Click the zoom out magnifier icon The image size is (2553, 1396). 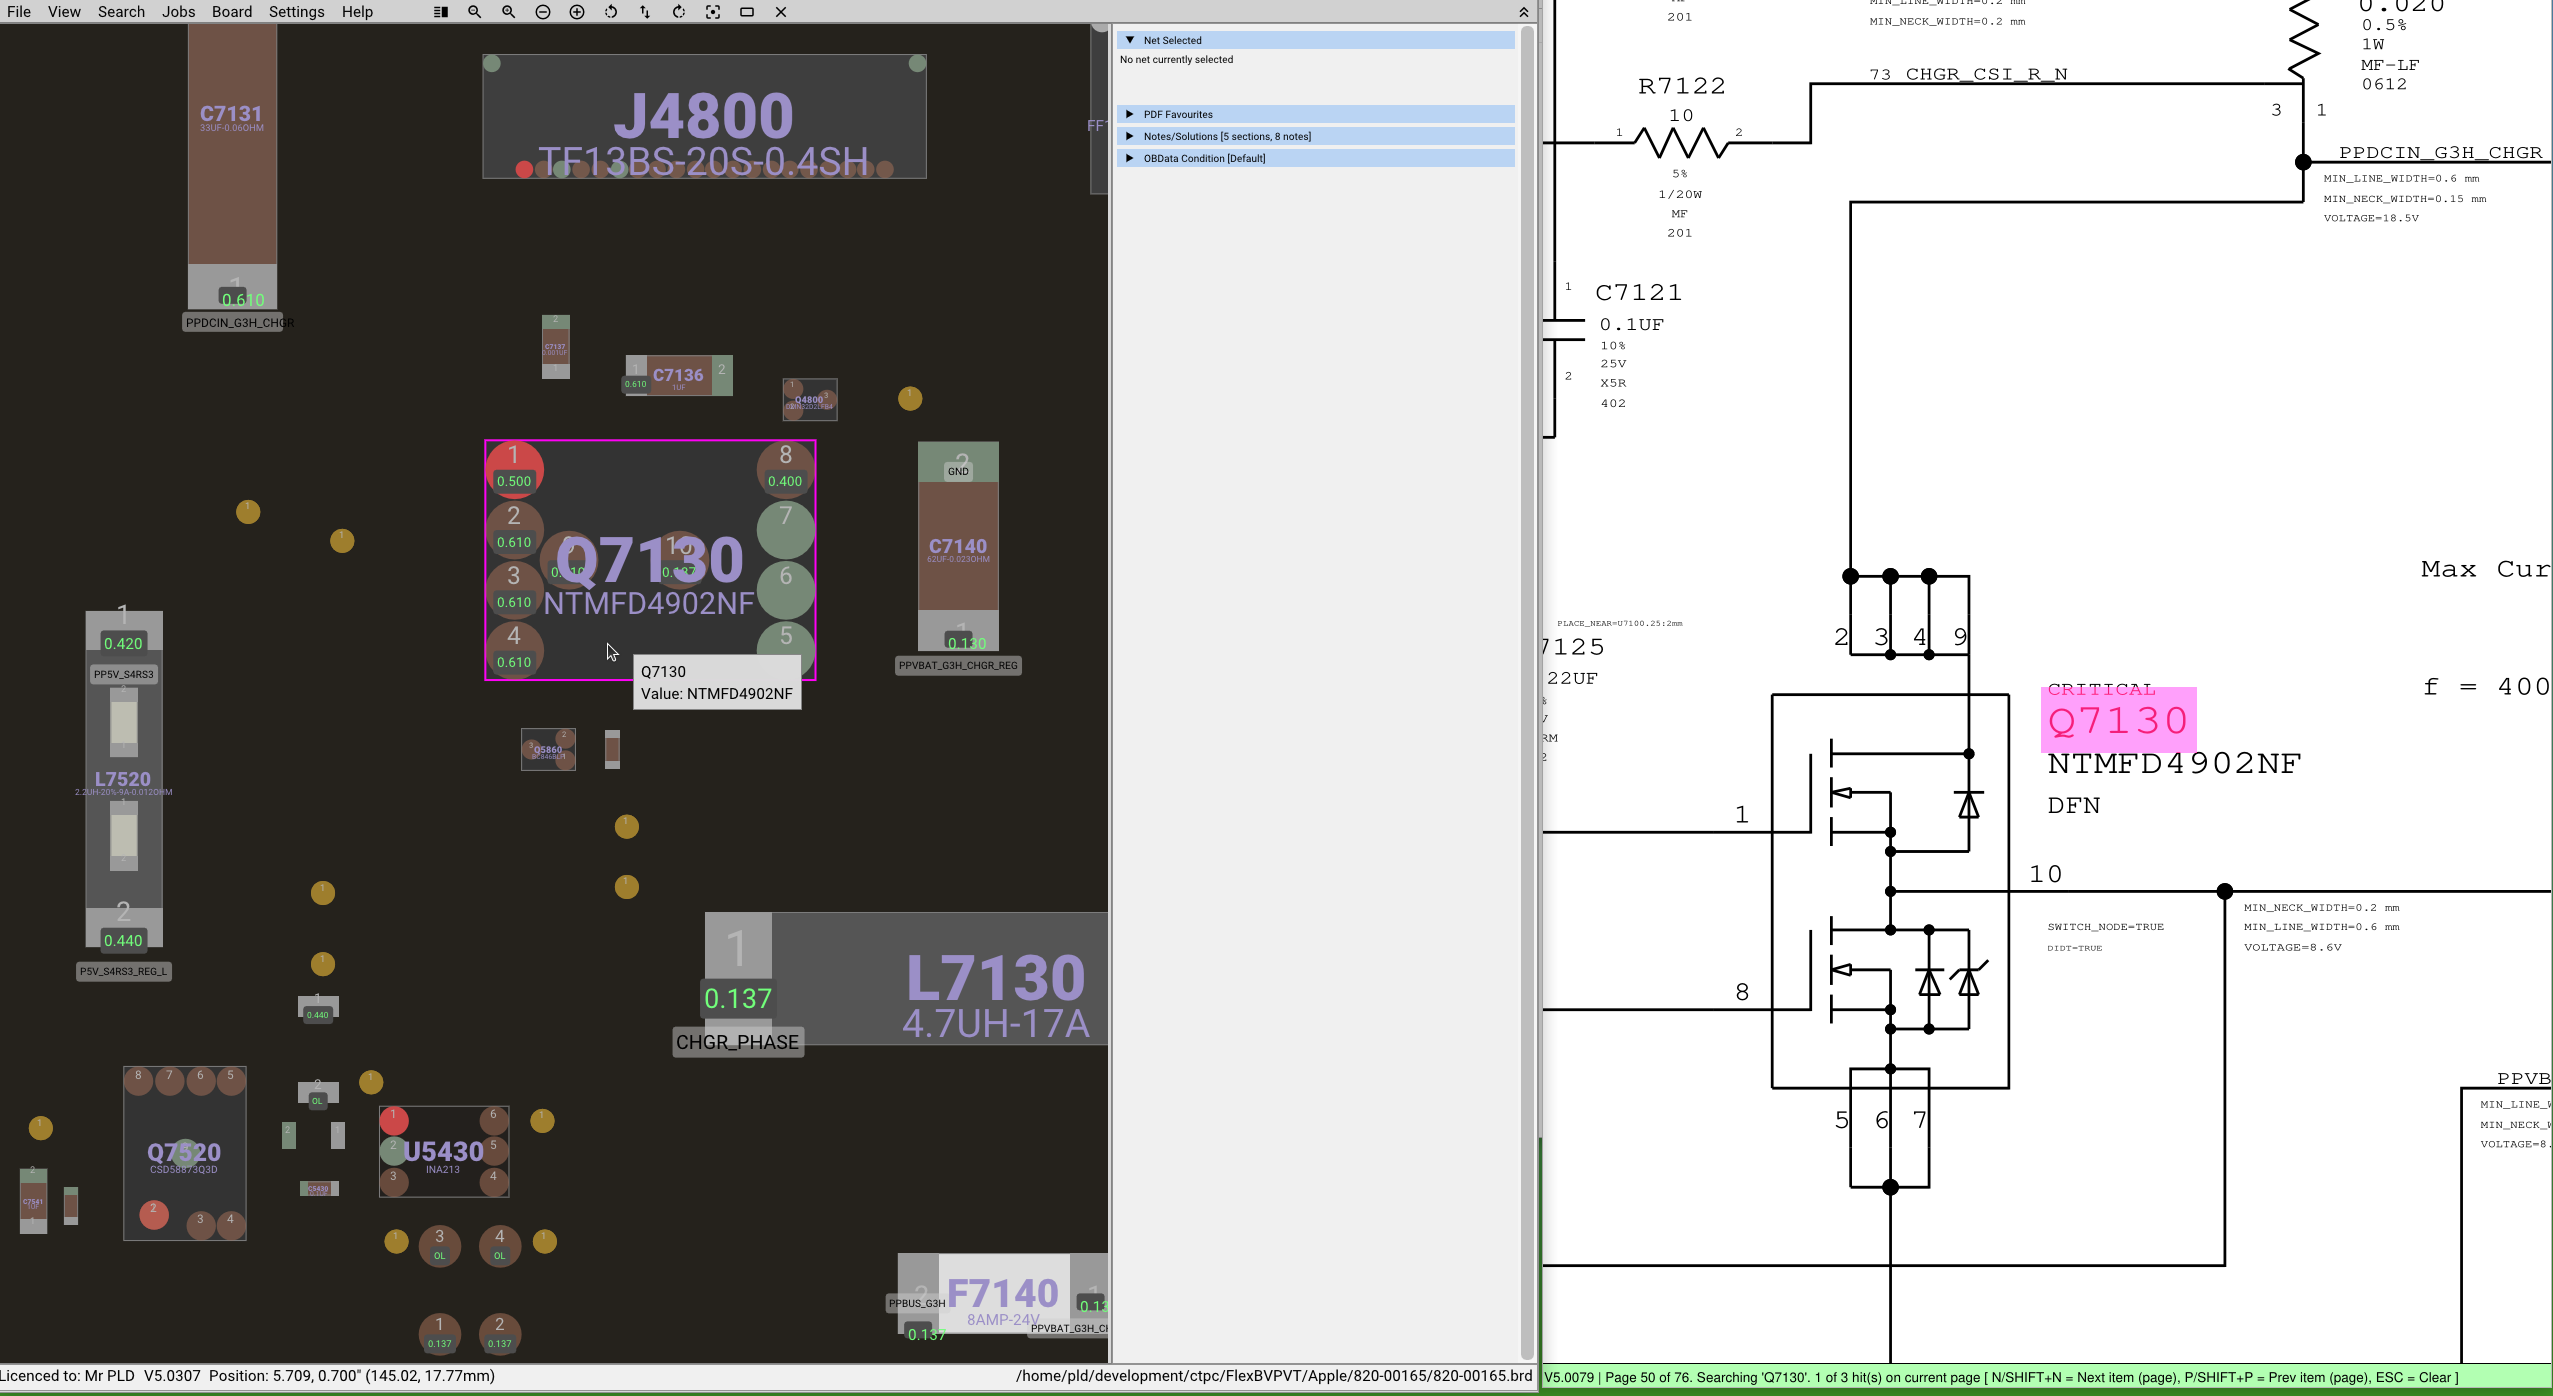coord(475,12)
